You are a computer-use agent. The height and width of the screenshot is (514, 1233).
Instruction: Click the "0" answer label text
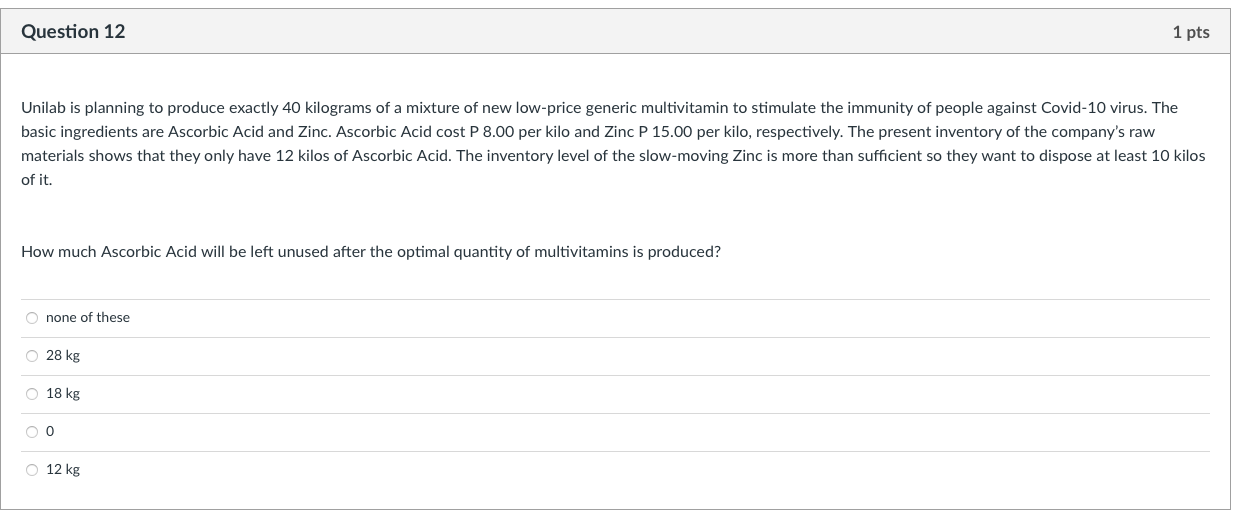pyautogui.click(x=50, y=432)
